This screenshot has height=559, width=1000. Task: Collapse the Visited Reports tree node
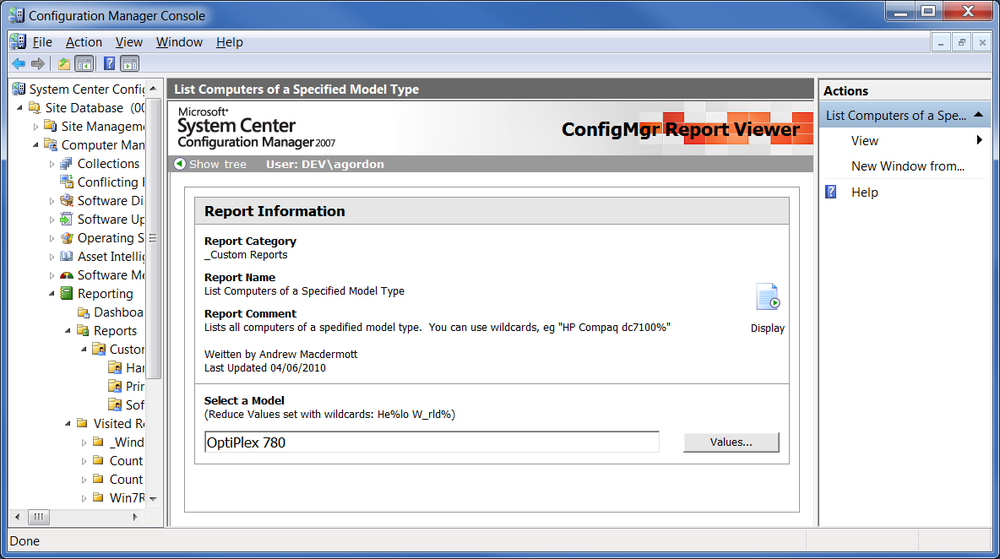point(68,423)
